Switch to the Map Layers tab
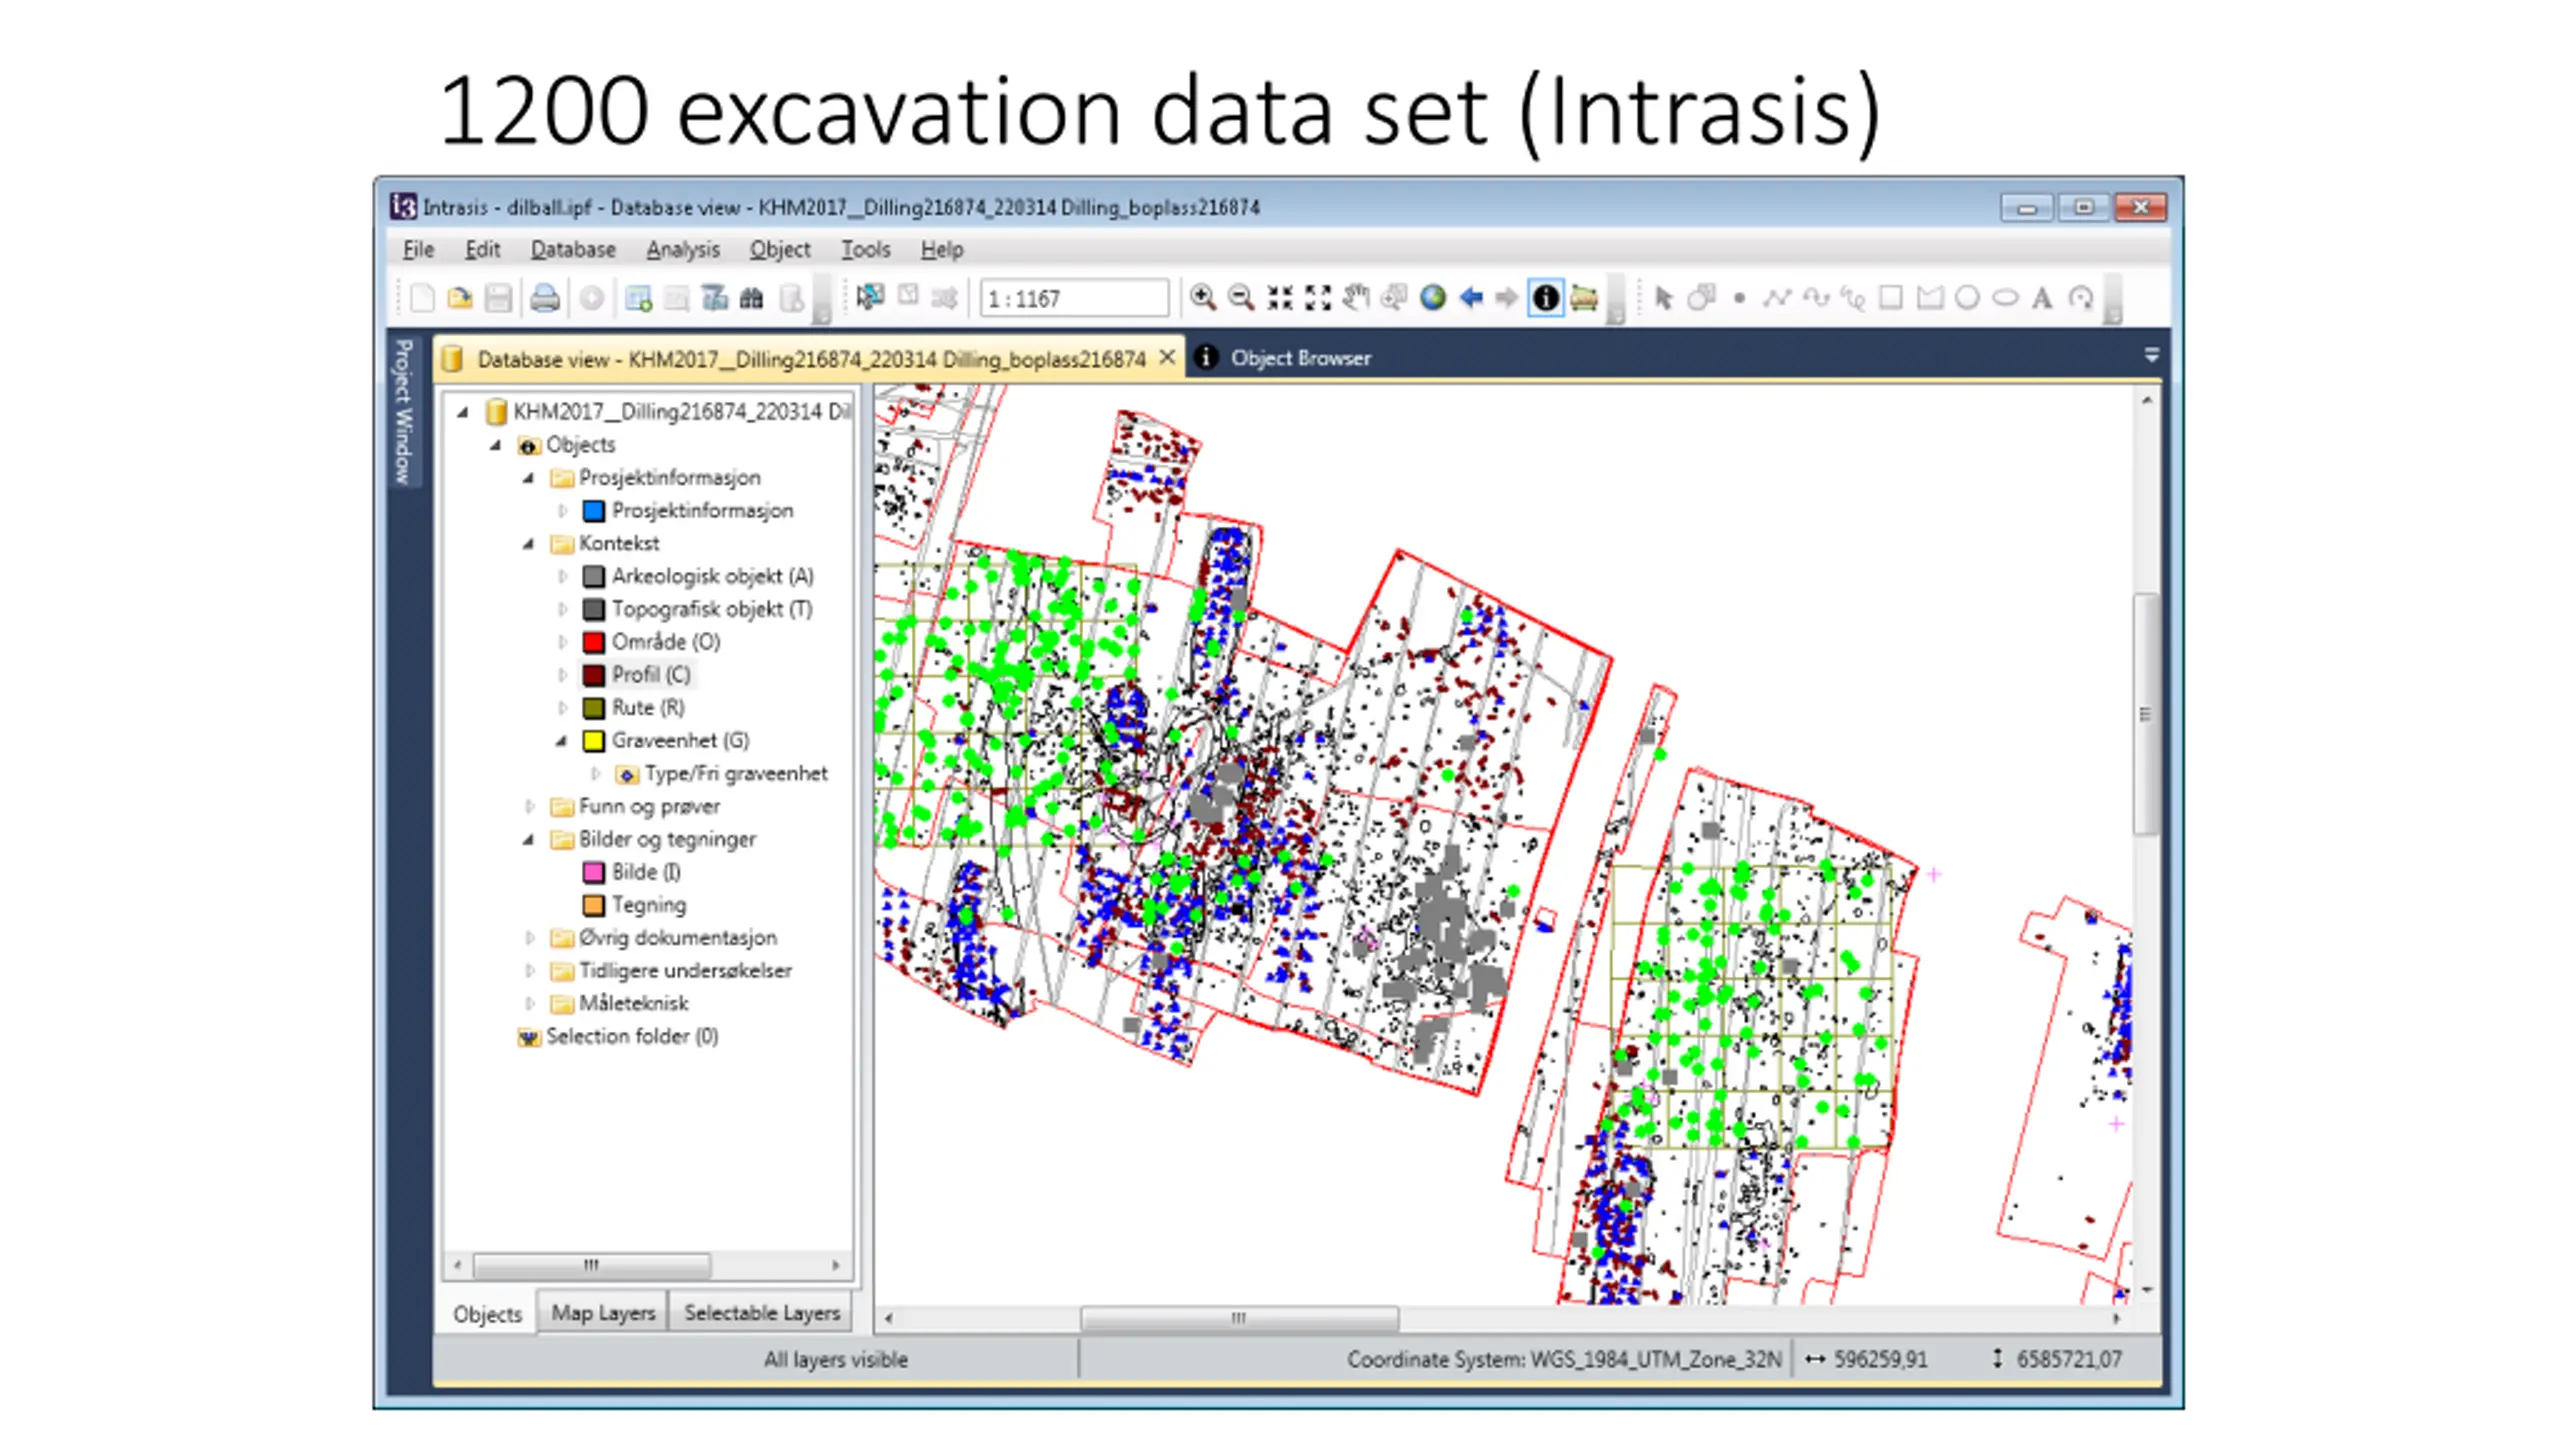The width and height of the screenshot is (2560, 1440). [603, 1313]
